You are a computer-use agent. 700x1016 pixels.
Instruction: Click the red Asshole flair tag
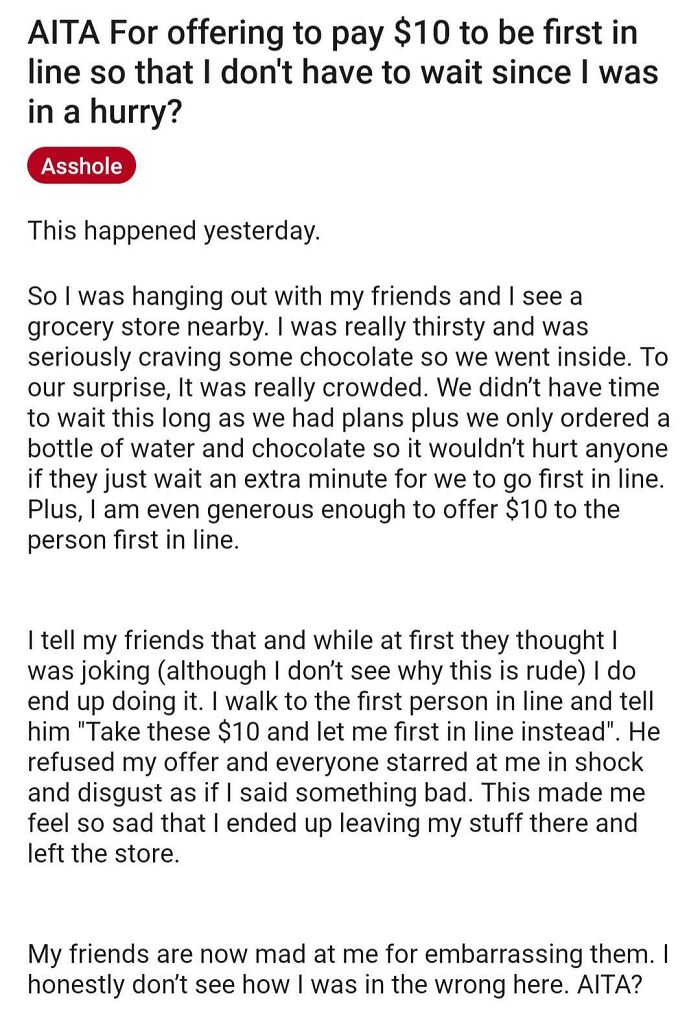[81, 166]
